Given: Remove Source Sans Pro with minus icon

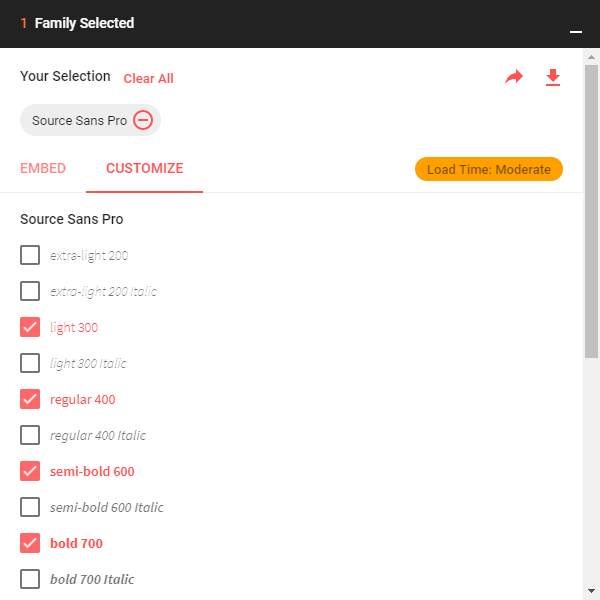Looking at the screenshot, I should pos(143,120).
